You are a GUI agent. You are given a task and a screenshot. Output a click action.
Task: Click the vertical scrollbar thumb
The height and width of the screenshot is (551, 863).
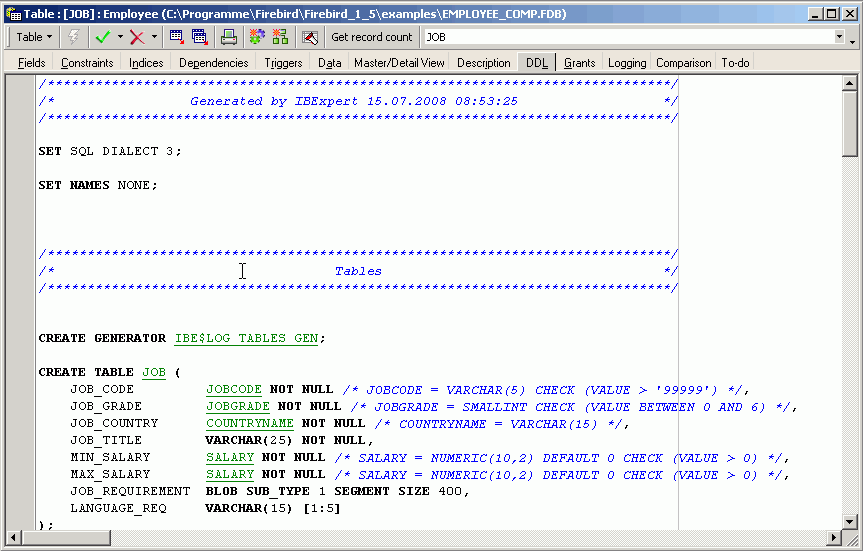click(849, 124)
